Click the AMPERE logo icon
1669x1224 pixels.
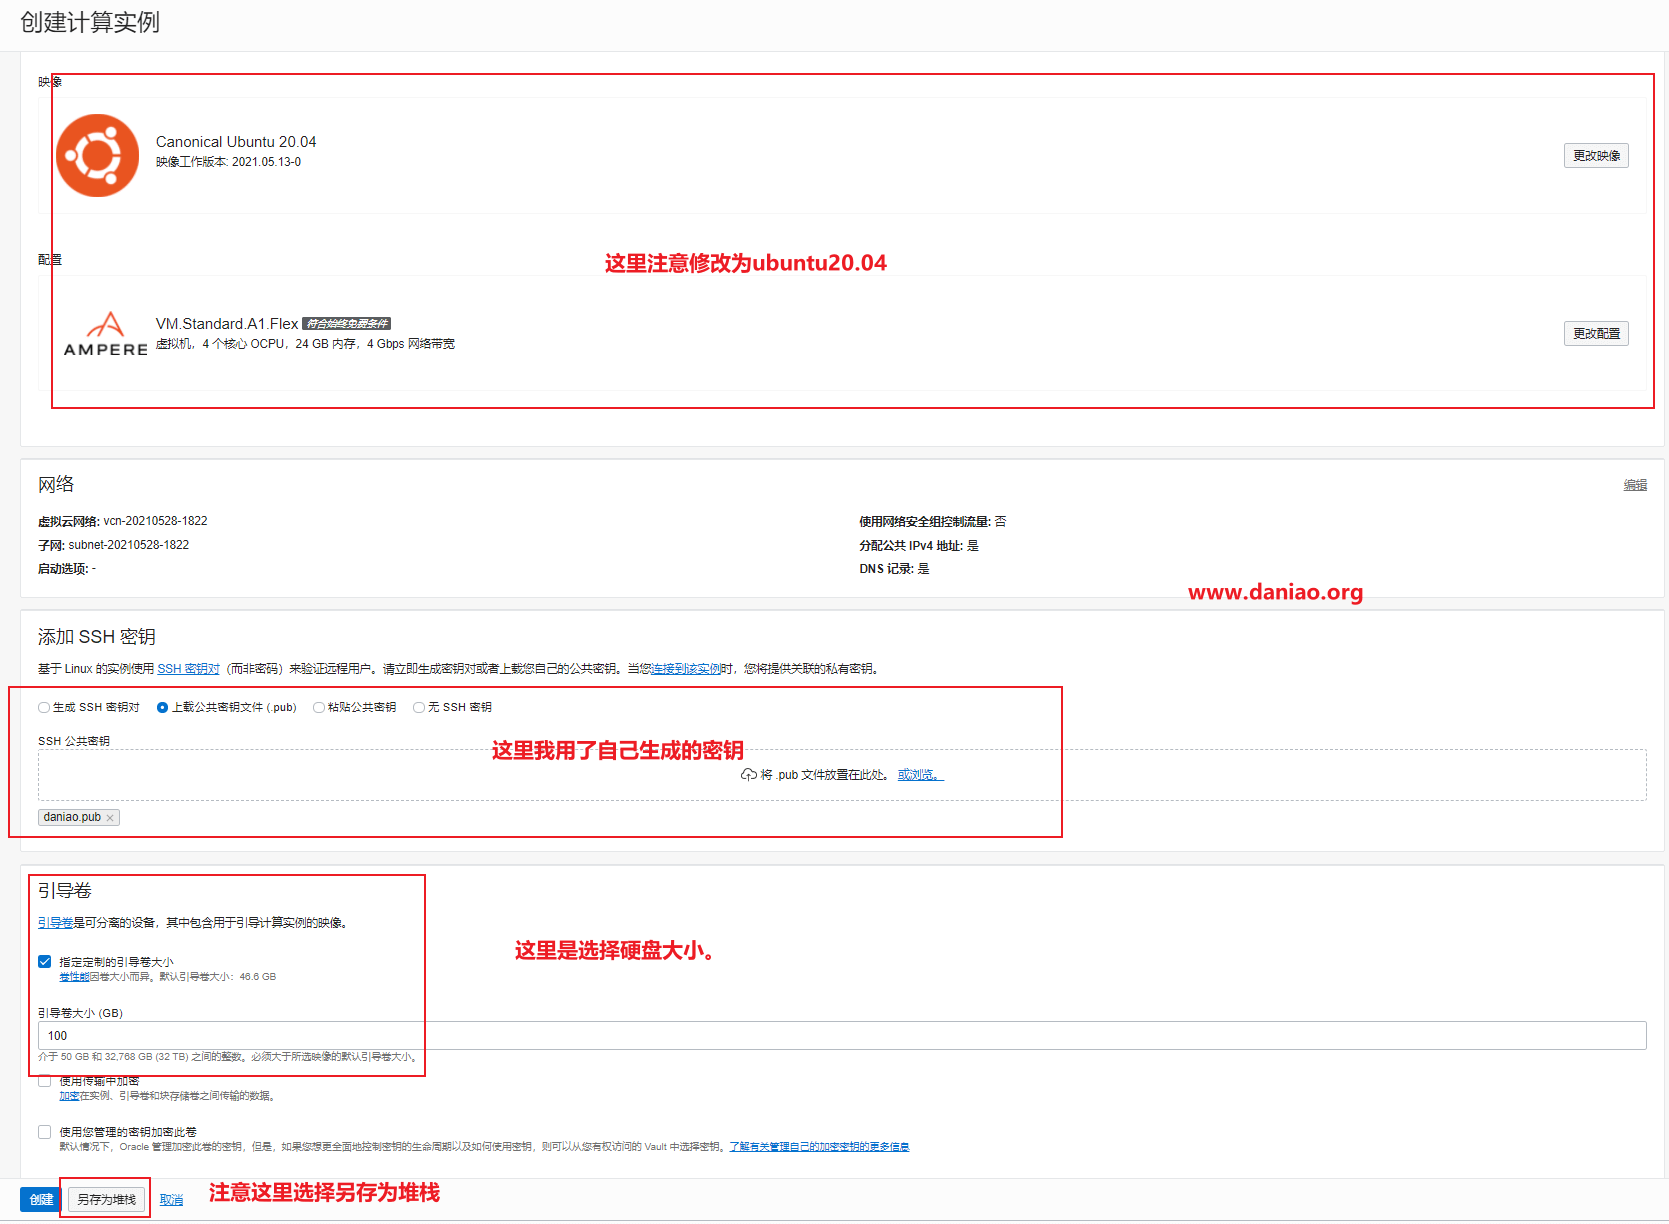pyautogui.click(x=104, y=332)
